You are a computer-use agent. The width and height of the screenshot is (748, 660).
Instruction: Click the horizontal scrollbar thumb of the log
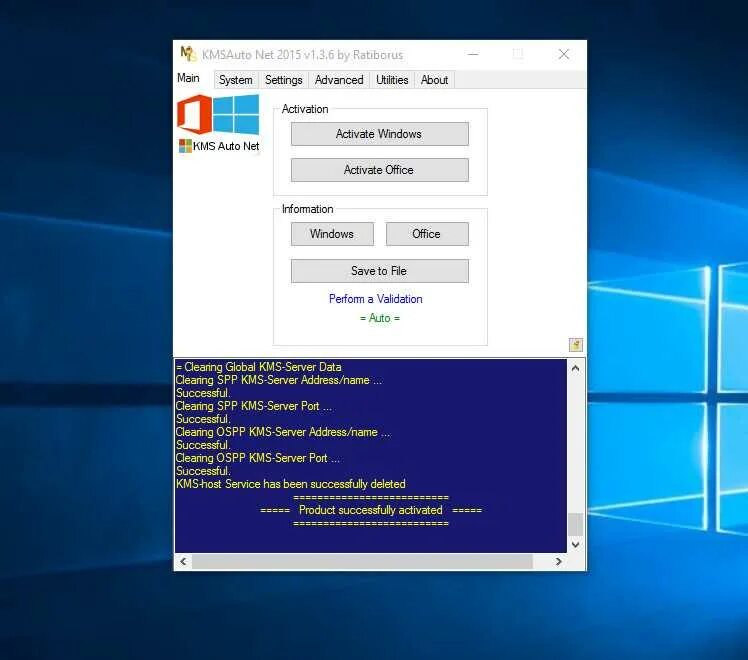tap(362, 562)
